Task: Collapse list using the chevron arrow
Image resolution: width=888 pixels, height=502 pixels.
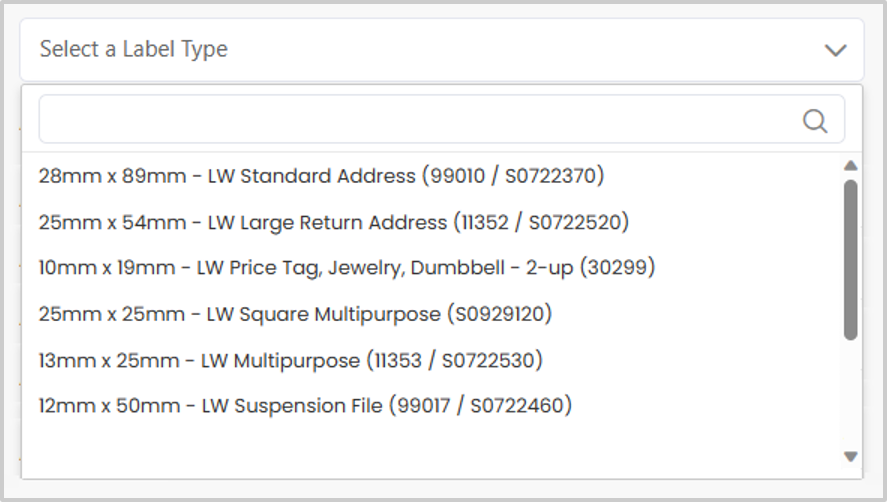Action: click(x=835, y=50)
